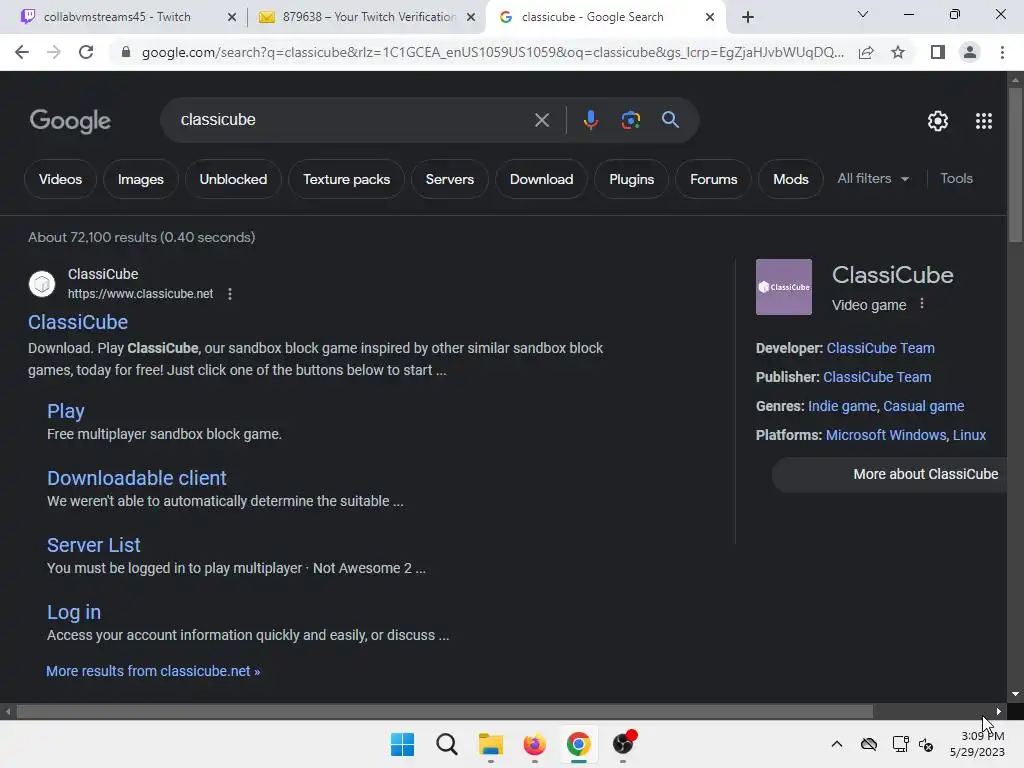Open the Chrome three-dot menu
The height and width of the screenshot is (768, 1024).
[x=1002, y=52]
